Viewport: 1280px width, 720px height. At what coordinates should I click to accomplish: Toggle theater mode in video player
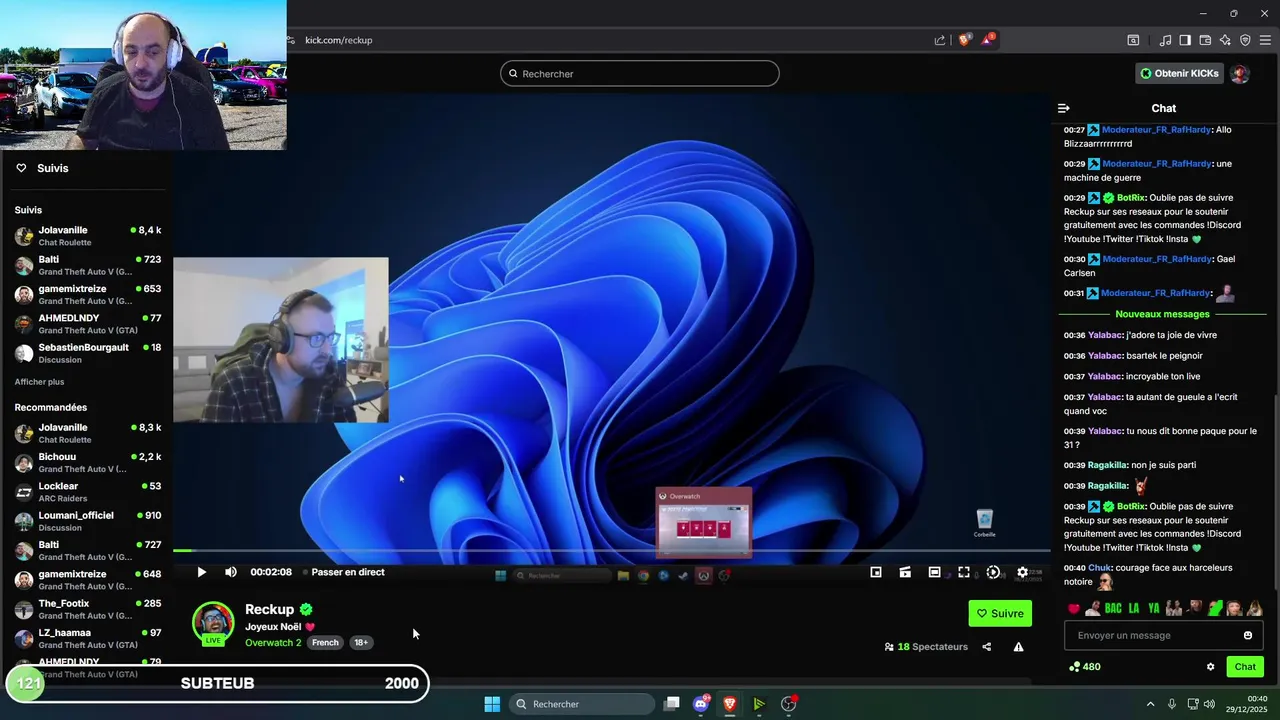click(x=934, y=572)
